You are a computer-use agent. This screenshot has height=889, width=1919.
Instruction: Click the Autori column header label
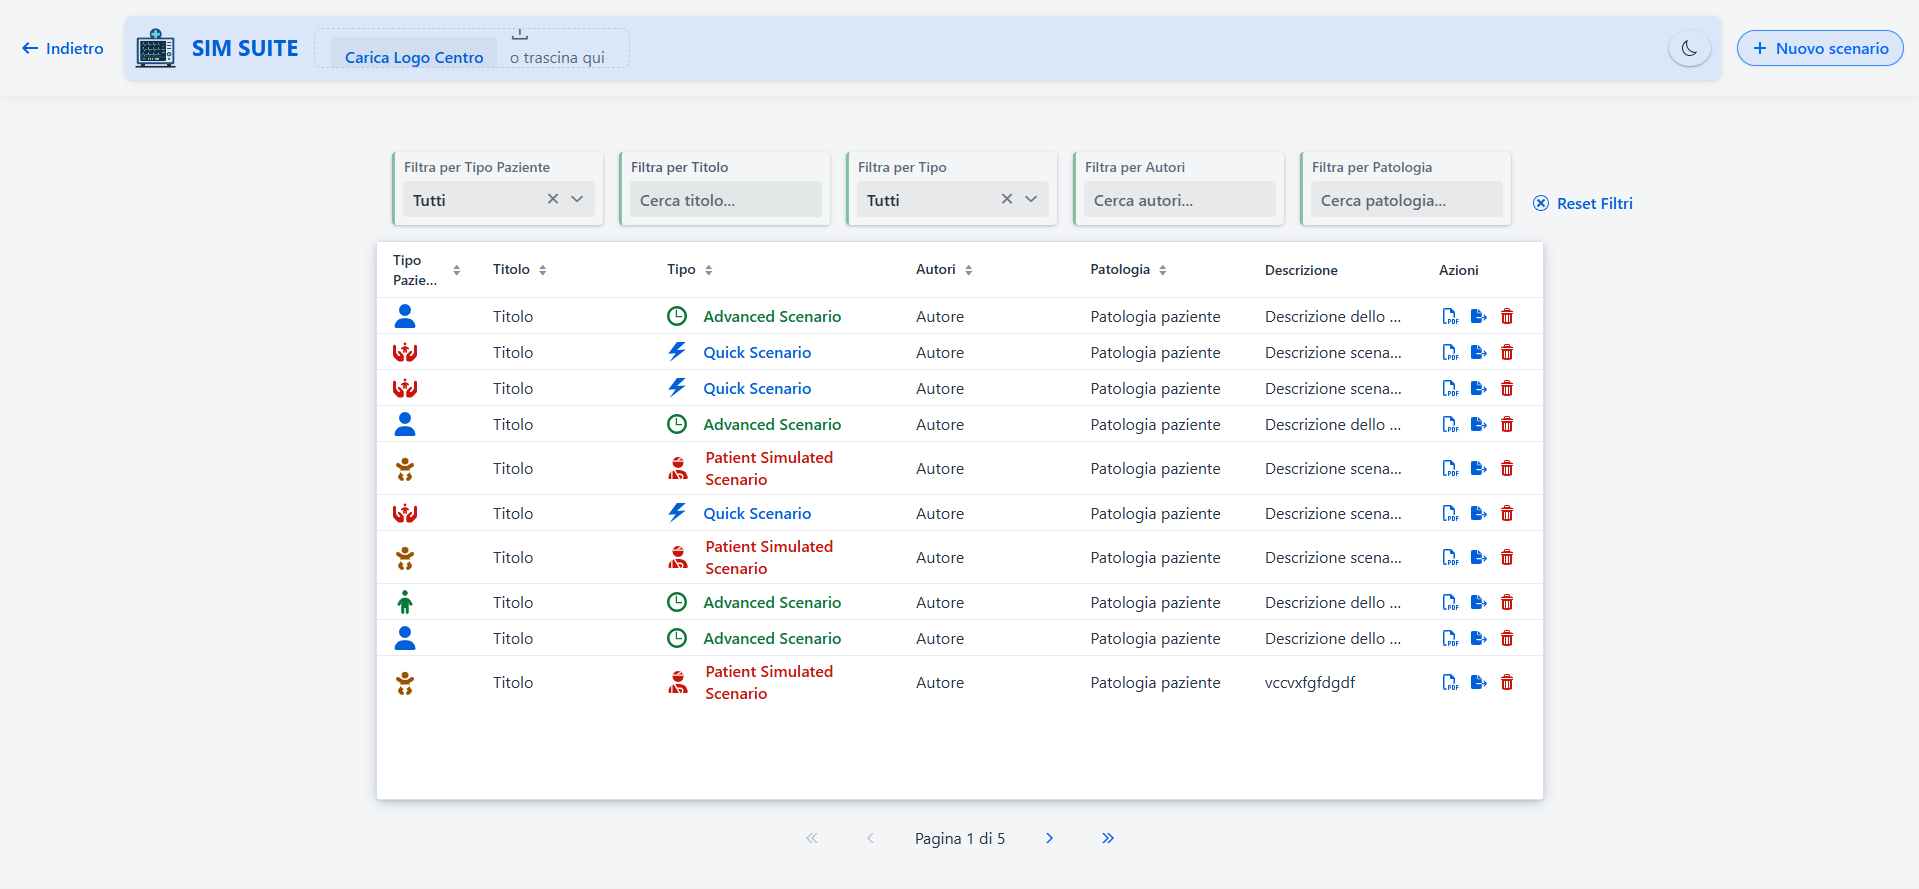(936, 269)
